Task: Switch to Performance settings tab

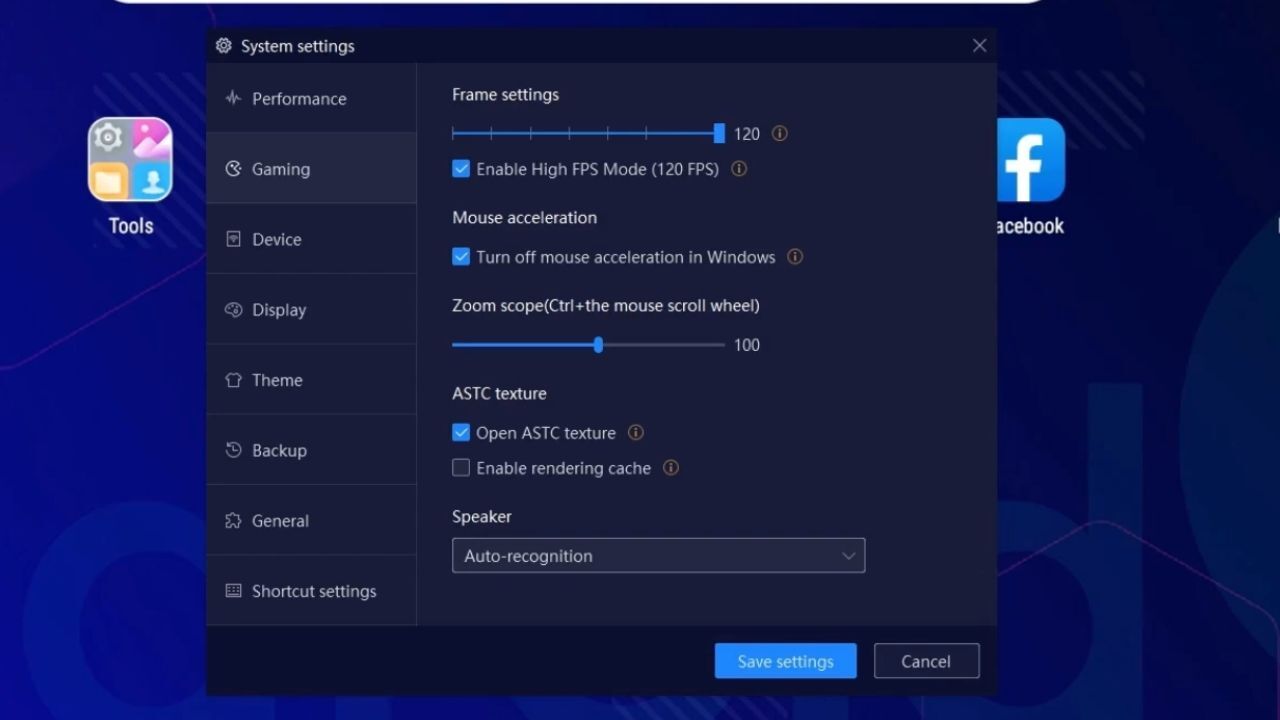Action: (x=311, y=98)
